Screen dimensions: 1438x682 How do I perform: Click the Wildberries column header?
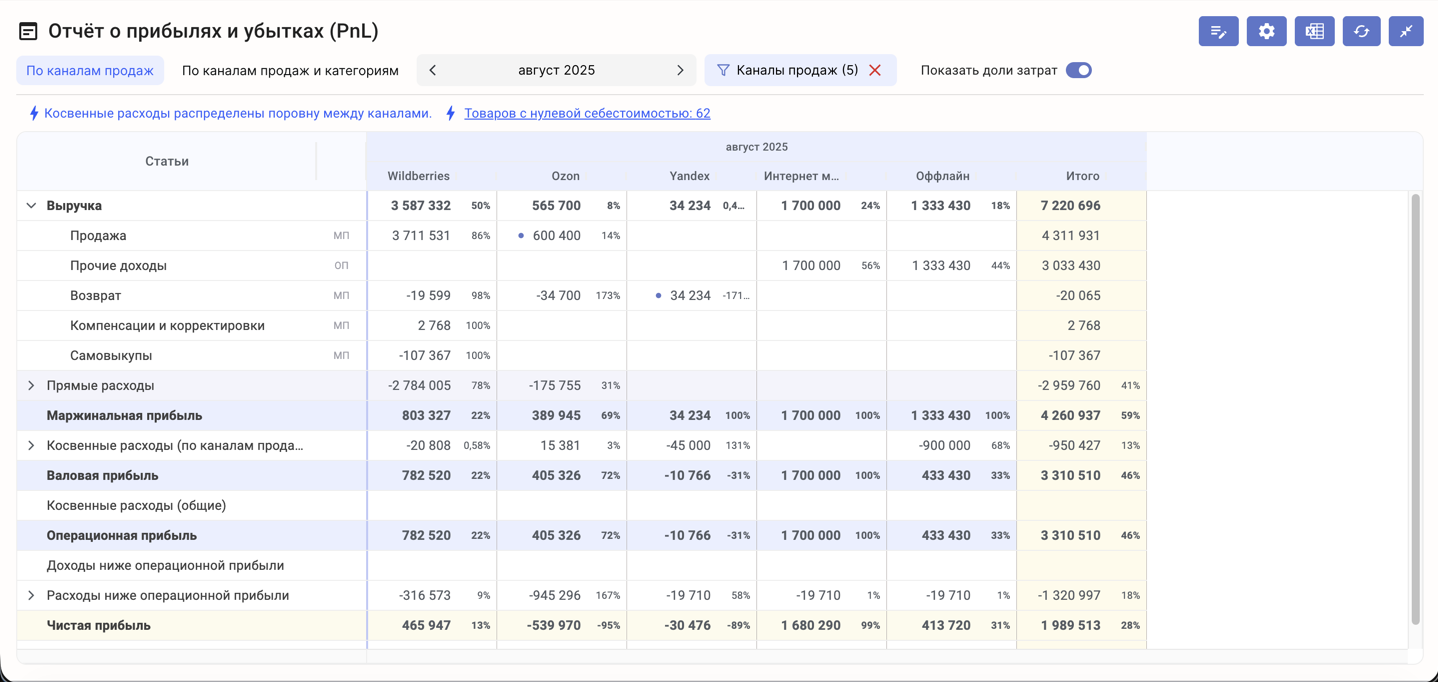[418, 176]
